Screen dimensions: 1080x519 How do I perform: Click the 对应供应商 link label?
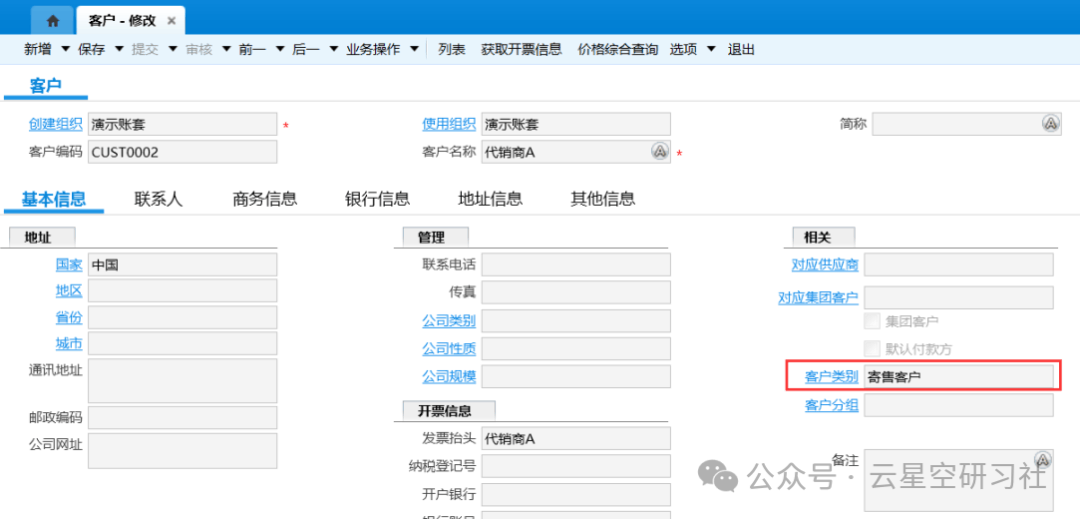(824, 265)
